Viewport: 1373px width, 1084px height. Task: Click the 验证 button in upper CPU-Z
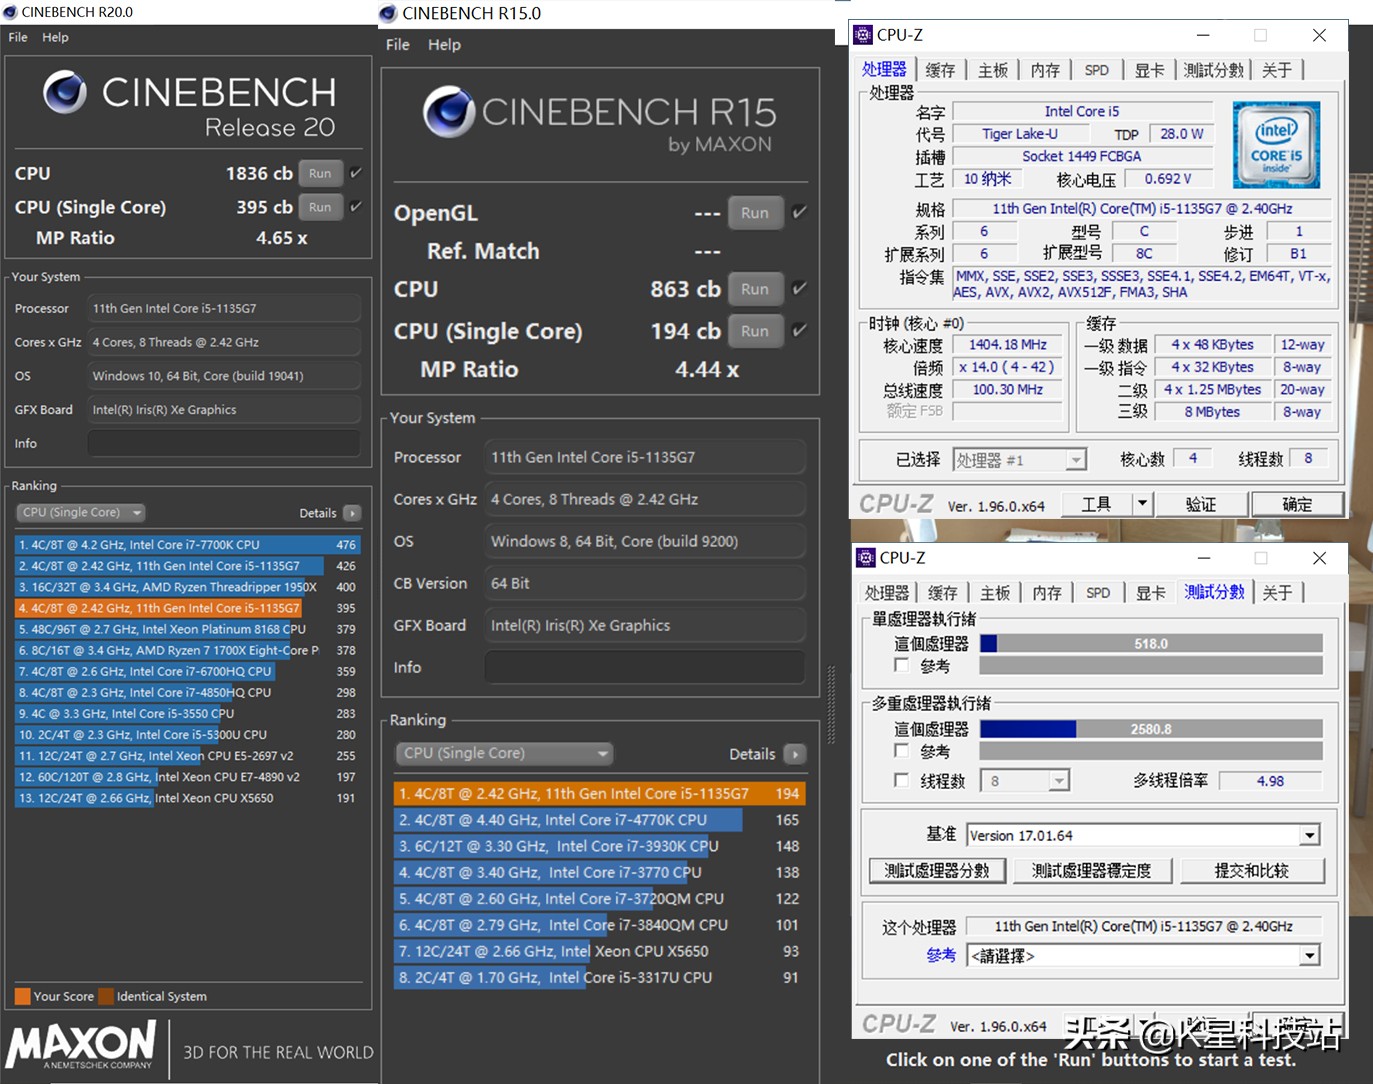(x=1201, y=504)
